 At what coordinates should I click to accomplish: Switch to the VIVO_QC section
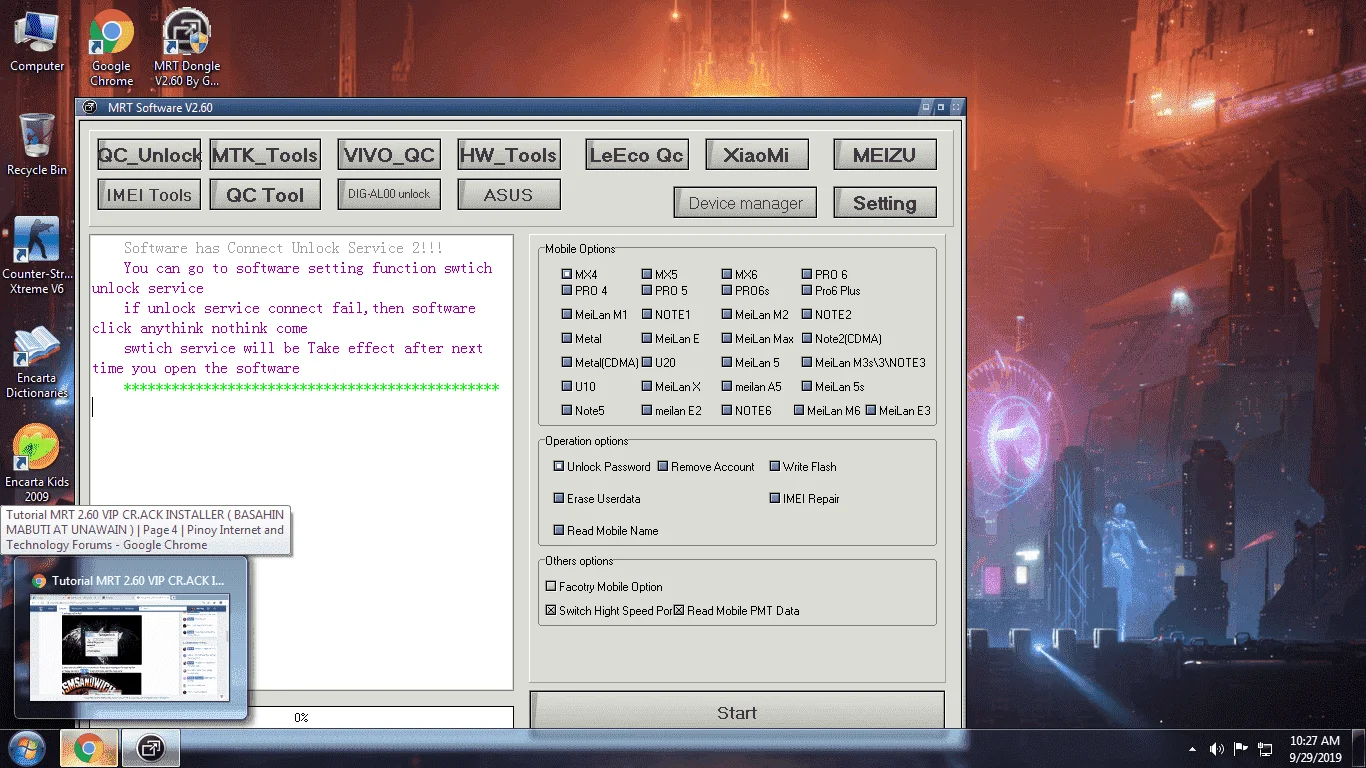(389, 155)
